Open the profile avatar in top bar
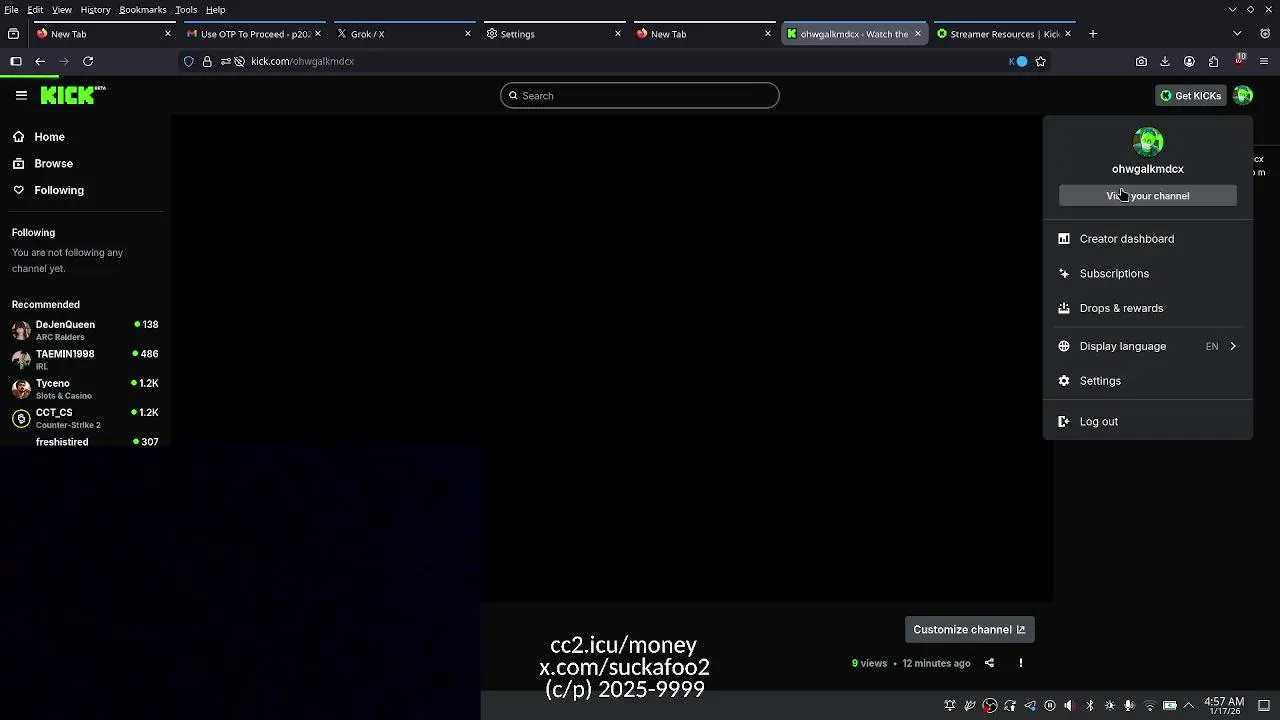Image resolution: width=1280 pixels, height=720 pixels. tap(1243, 95)
